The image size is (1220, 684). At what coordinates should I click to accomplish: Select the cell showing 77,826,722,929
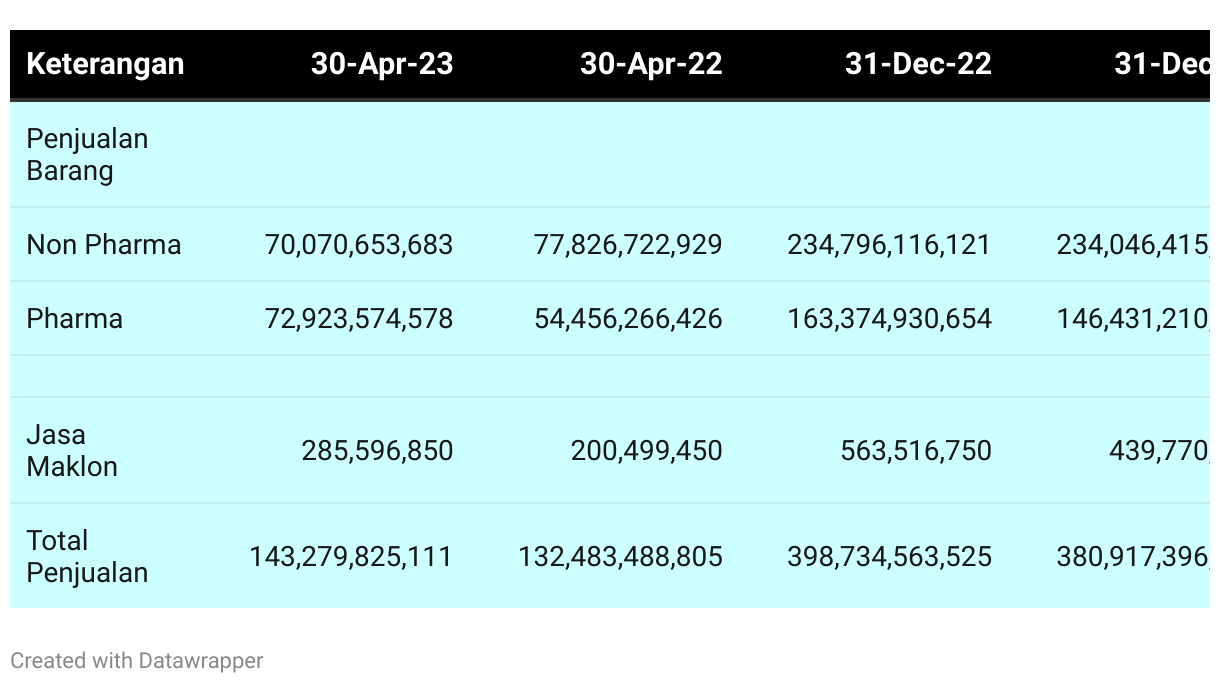628,244
